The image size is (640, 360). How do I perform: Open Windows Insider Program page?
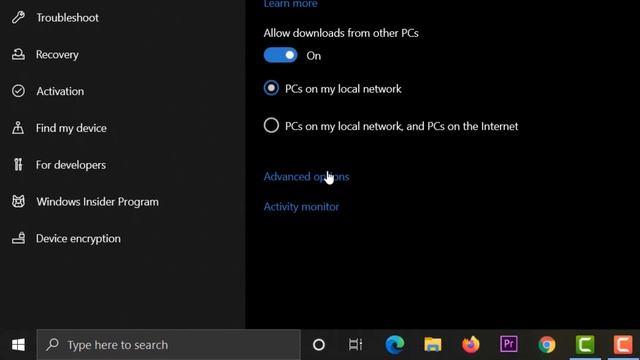97,201
